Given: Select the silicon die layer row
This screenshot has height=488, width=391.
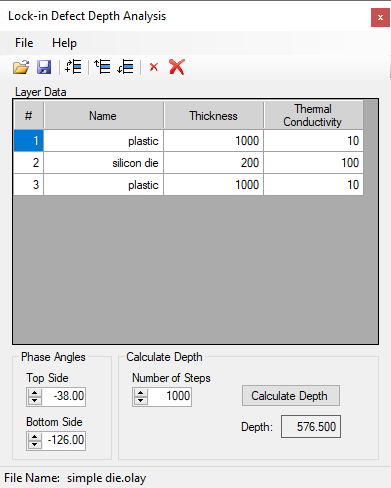Looking at the screenshot, I should (x=189, y=163).
